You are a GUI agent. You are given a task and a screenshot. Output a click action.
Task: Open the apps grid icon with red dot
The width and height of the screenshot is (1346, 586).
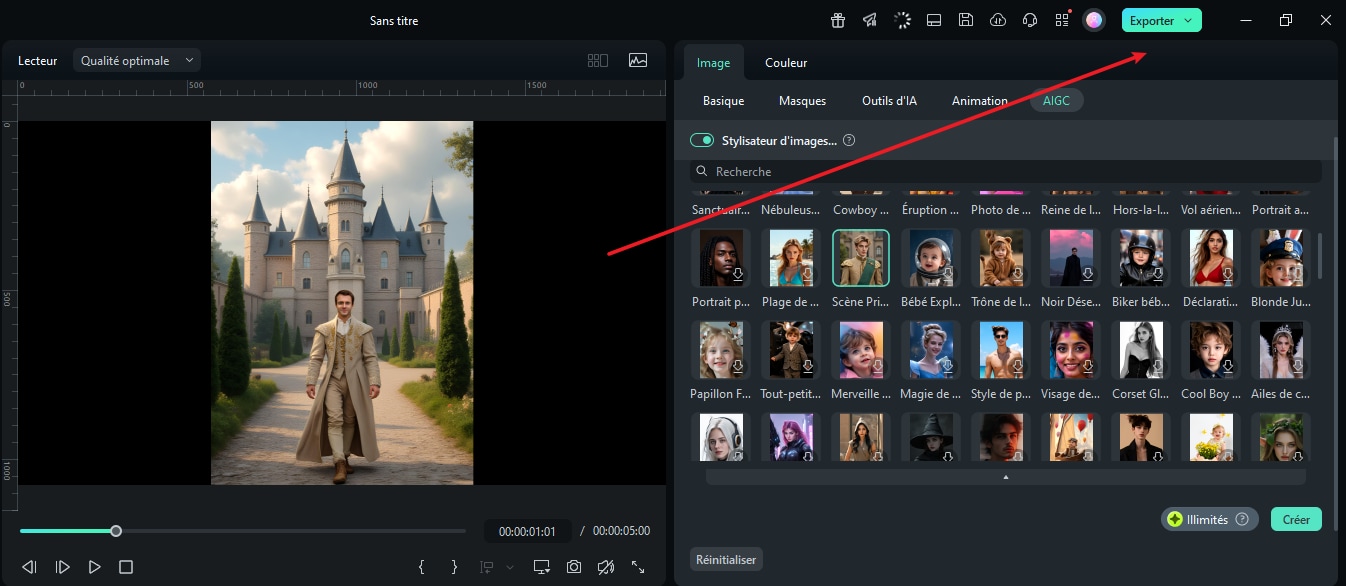click(x=1062, y=20)
